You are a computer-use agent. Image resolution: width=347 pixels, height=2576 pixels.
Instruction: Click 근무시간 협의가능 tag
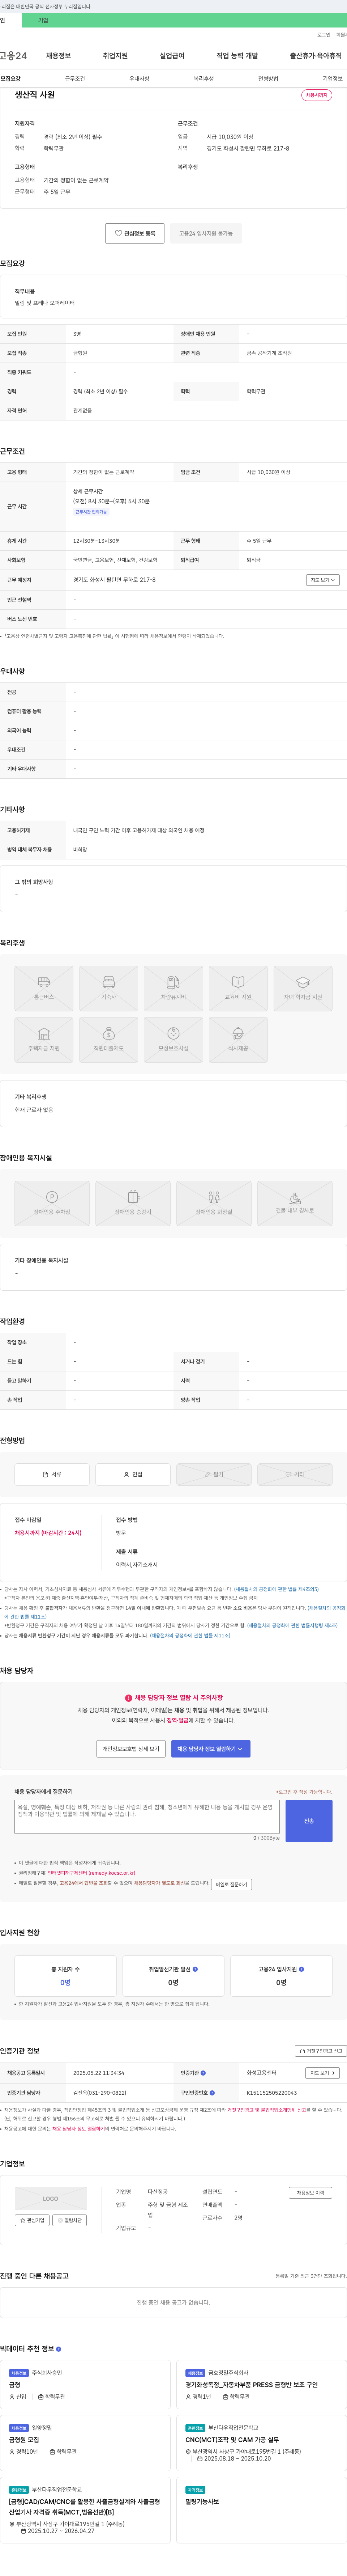coord(91,512)
